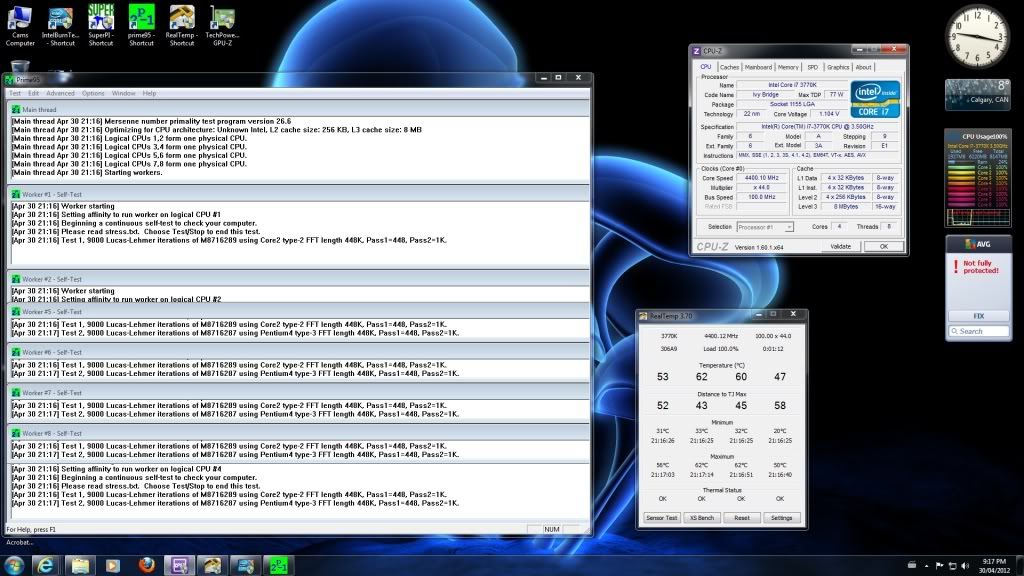Screen dimensions: 1024x576
Task: Click the Worker #2 - Self-Test title bar
Action: [x=298, y=279]
